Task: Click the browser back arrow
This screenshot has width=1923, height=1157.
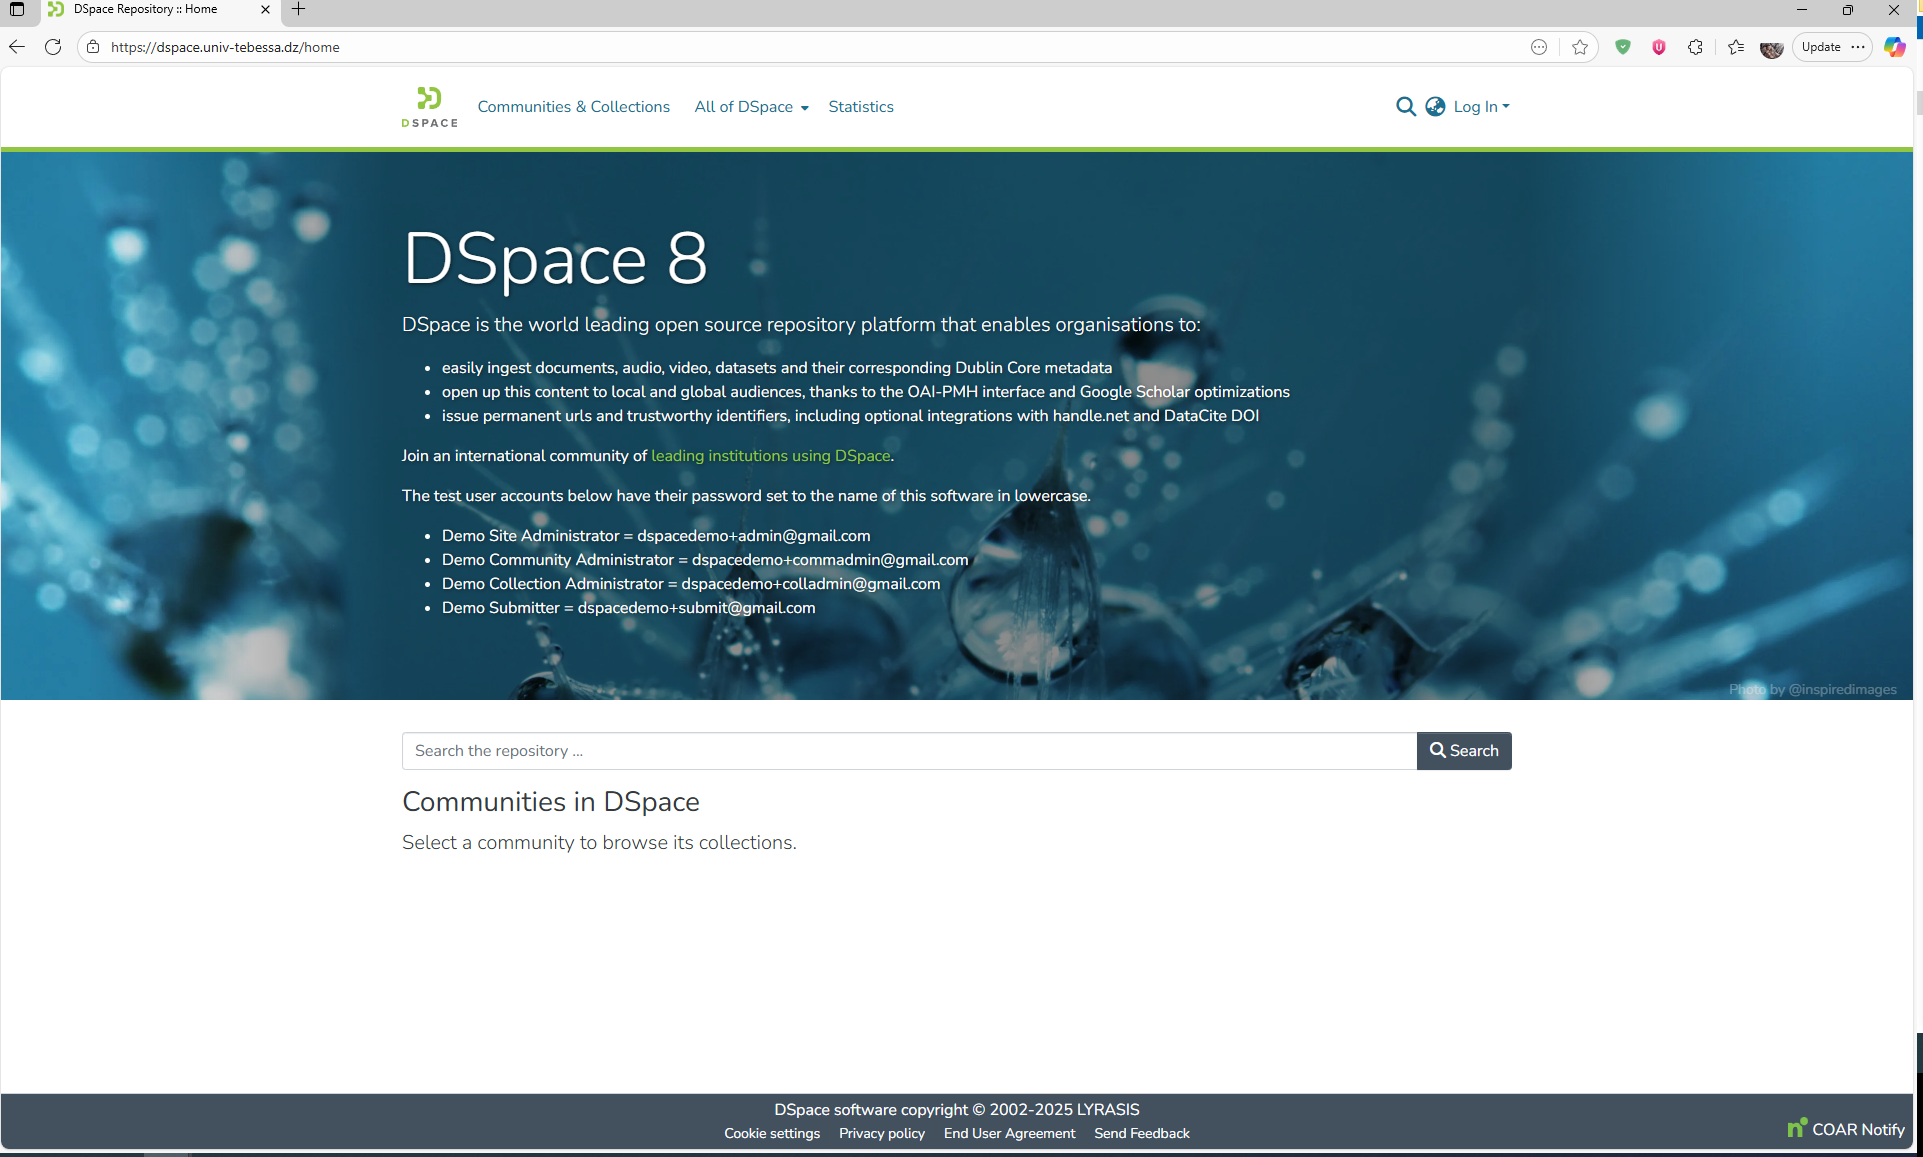Action: [x=16, y=46]
